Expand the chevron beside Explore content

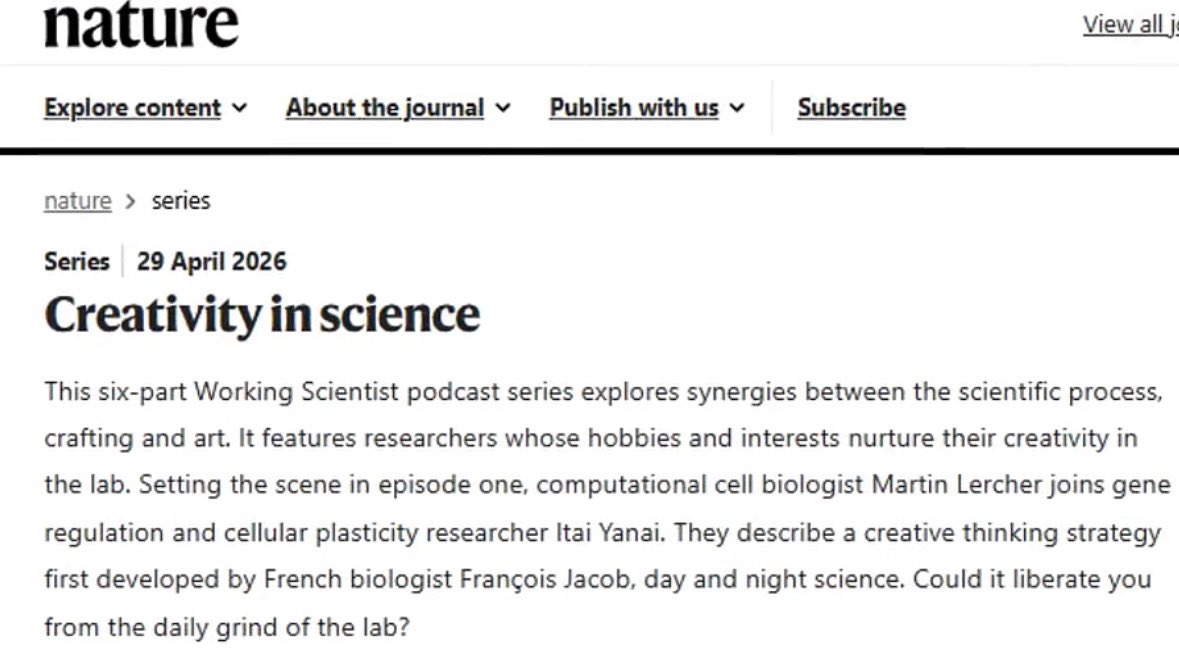[239, 108]
